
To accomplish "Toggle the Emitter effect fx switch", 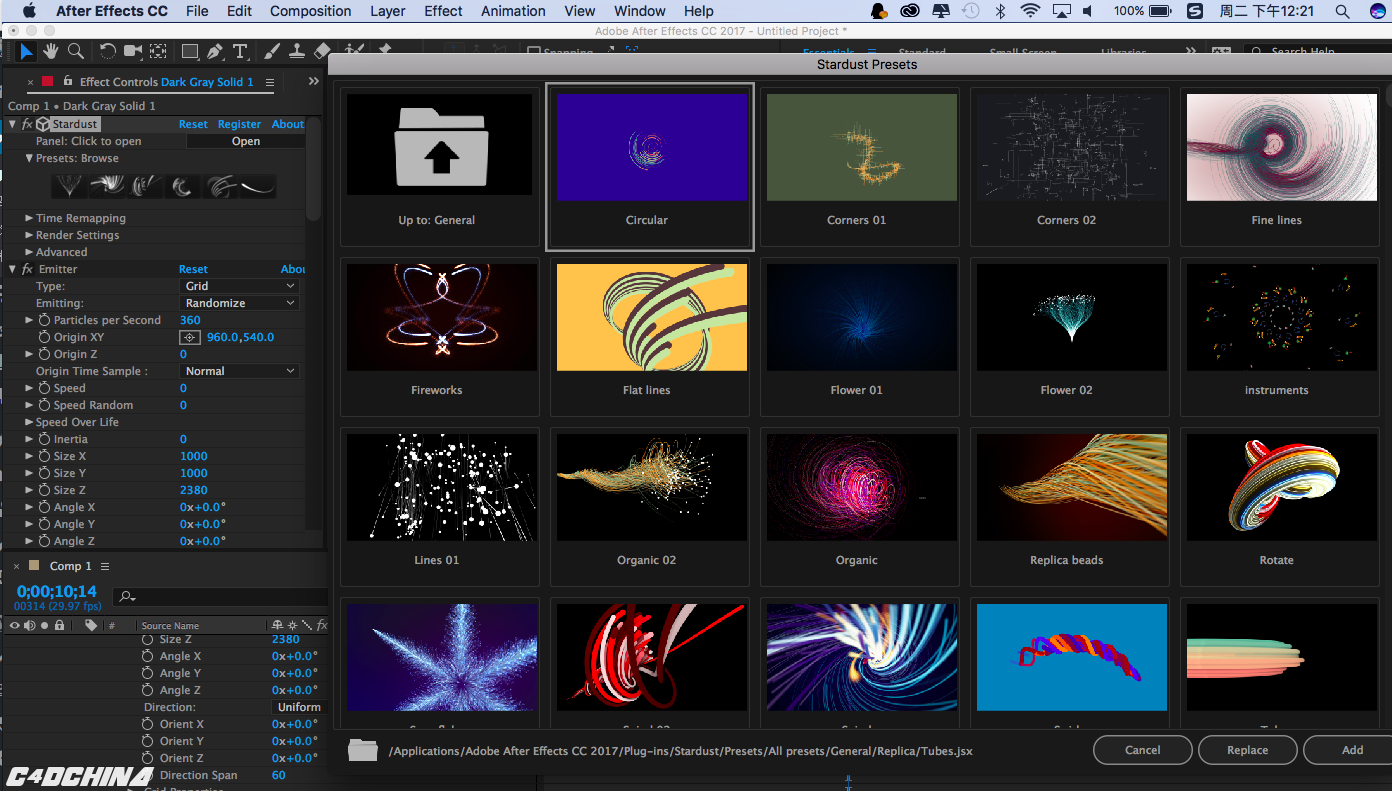I will click(x=27, y=269).
